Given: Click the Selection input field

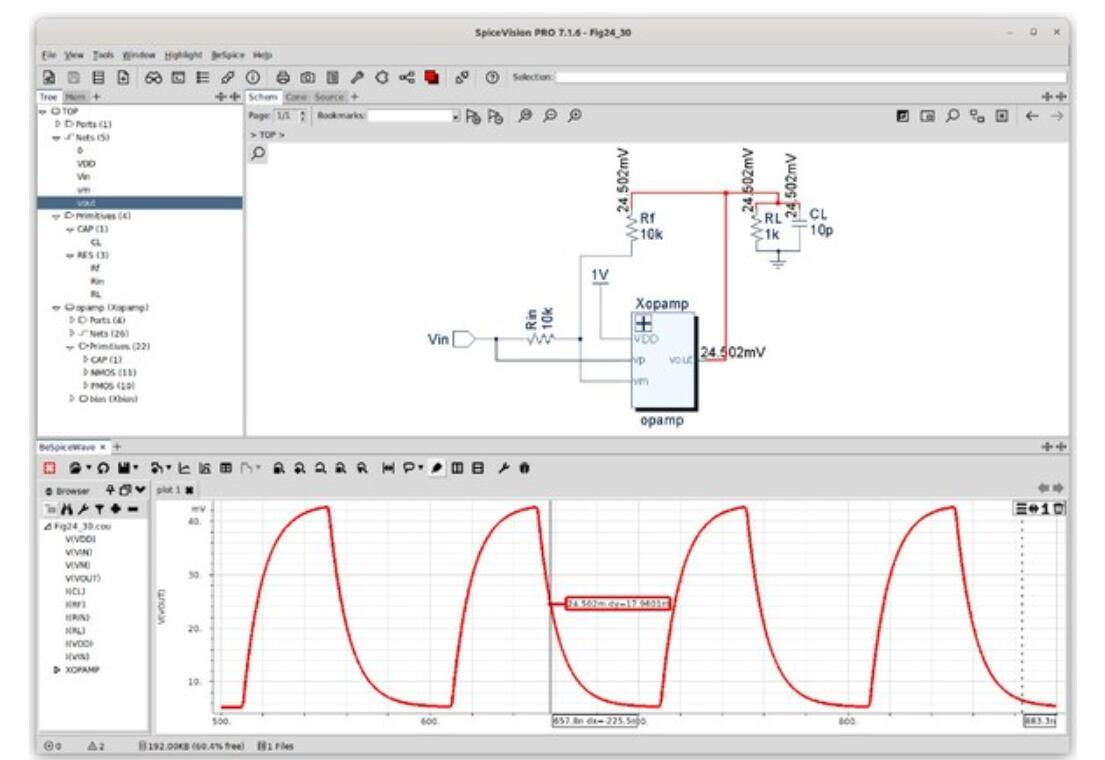Looking at the screenshot, I should tap(811, 77).
